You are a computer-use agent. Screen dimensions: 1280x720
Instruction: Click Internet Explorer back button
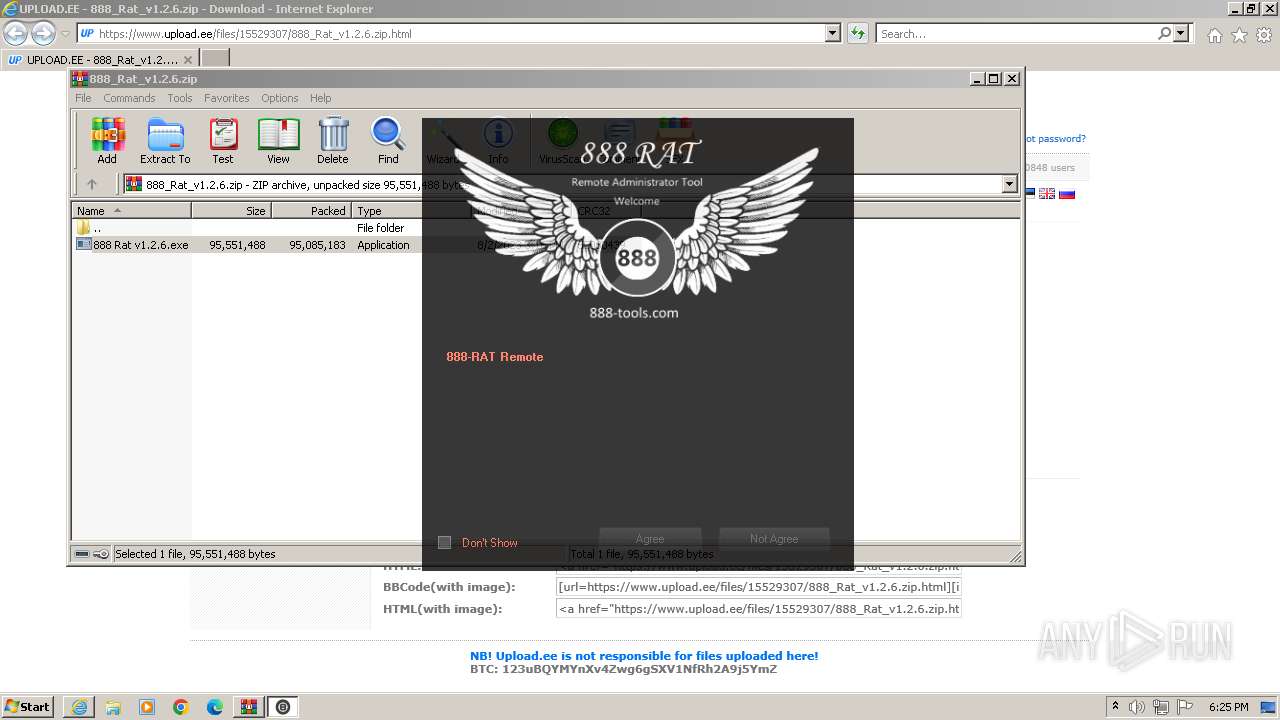click(16, 33)
